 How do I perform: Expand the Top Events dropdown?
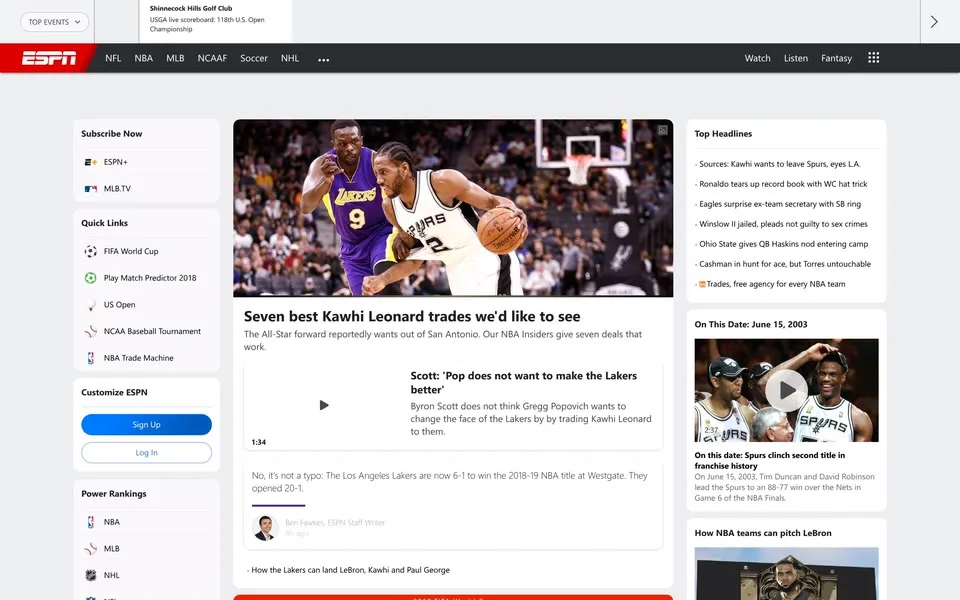pos(54,22)
